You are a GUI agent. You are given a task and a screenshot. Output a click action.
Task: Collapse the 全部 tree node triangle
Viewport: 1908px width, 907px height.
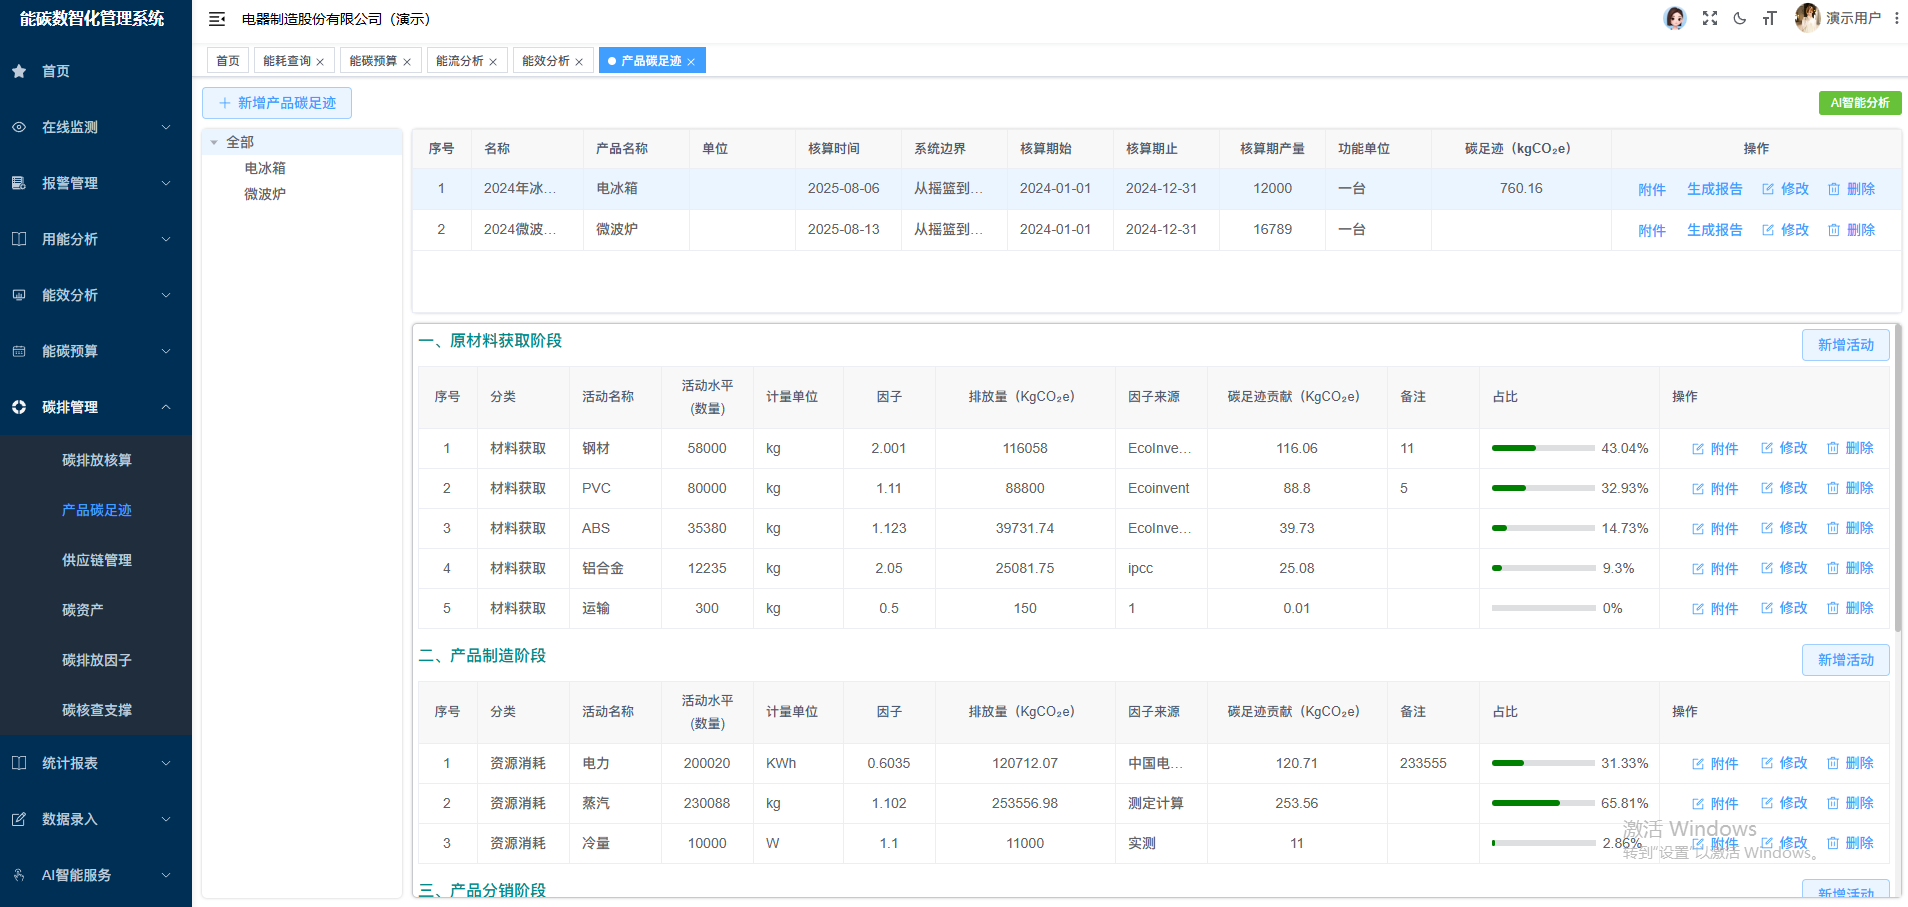pos(213,141)
